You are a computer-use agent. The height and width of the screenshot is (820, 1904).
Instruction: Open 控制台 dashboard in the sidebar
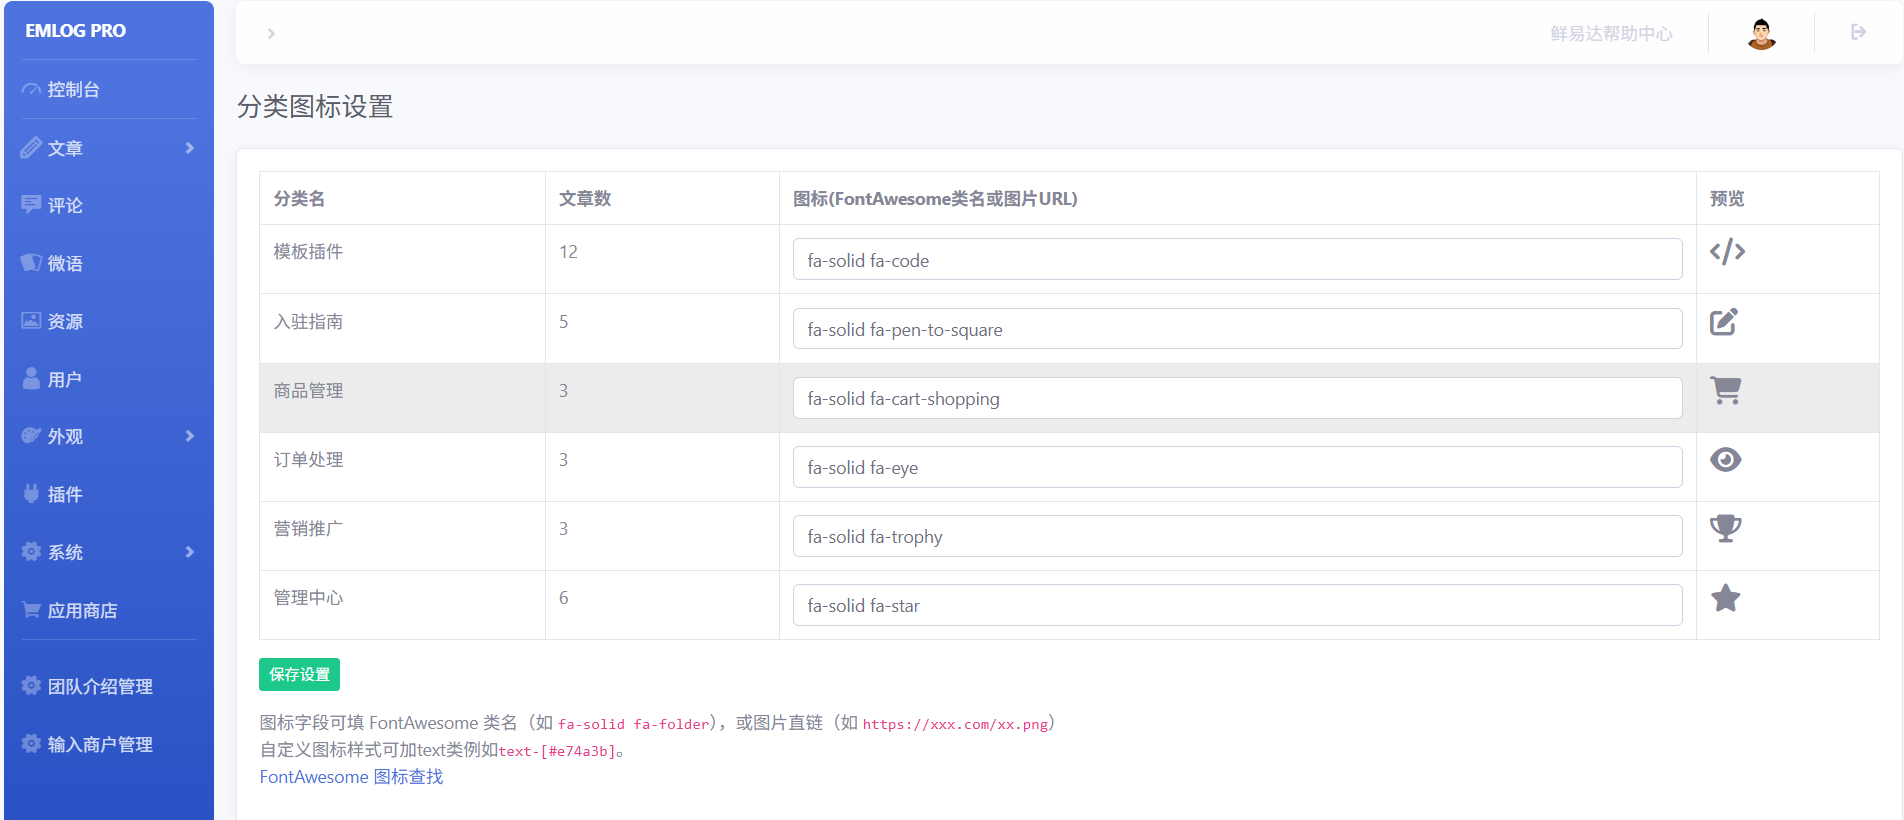click(73, 90)
